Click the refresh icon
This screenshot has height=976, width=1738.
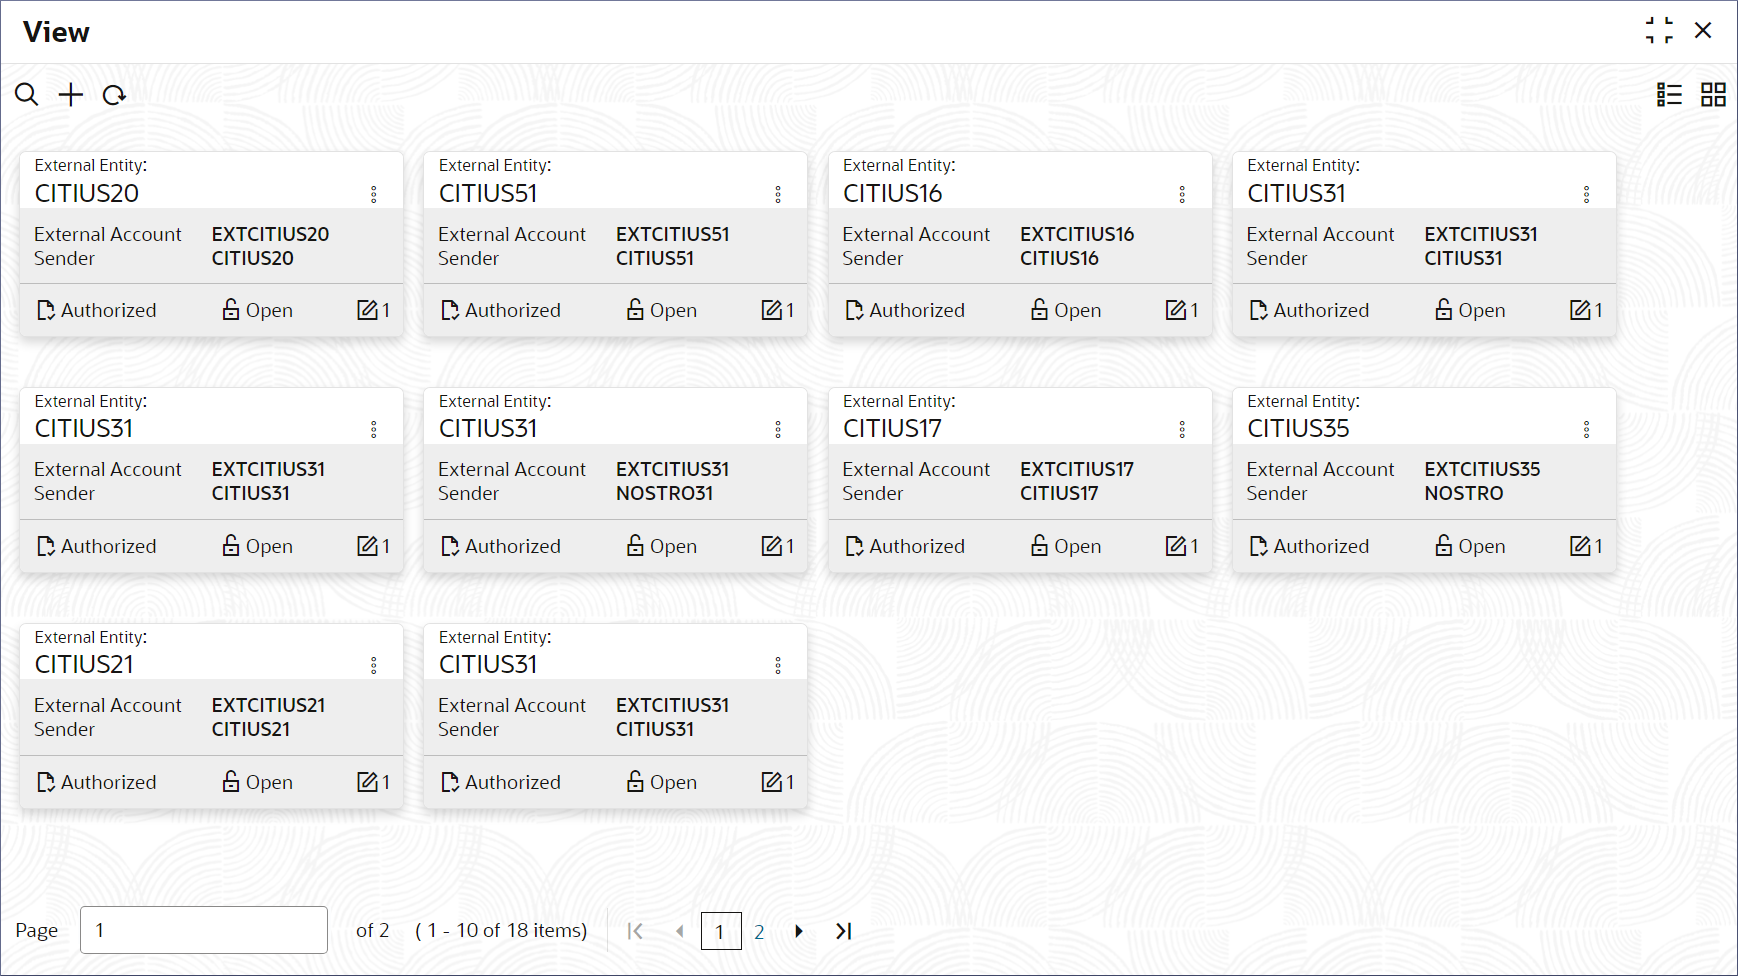pos(114,95)
